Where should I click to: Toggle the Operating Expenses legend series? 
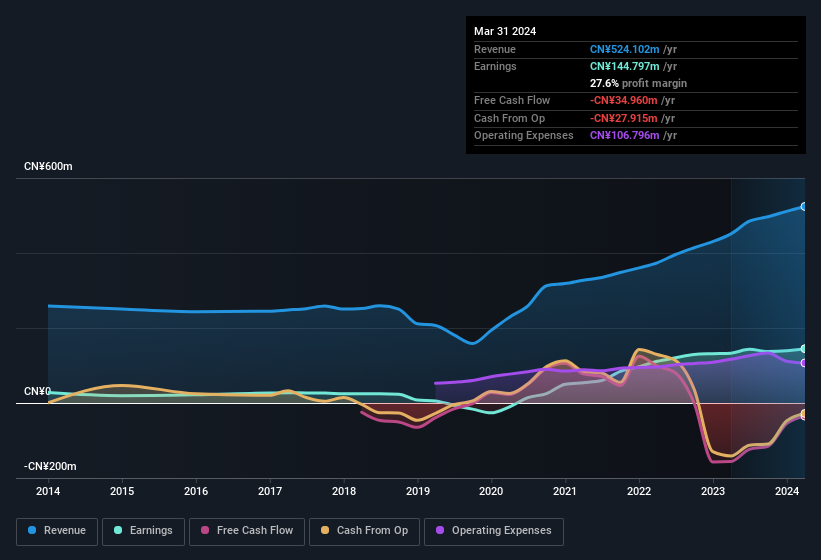pyautogui.click(x=493, y=531)
